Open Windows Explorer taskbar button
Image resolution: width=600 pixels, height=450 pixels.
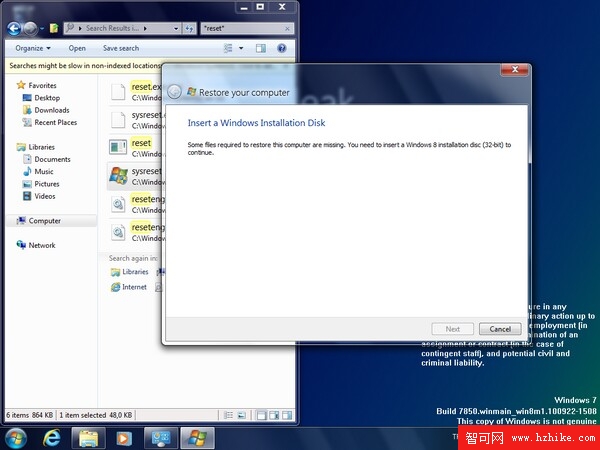88,439
